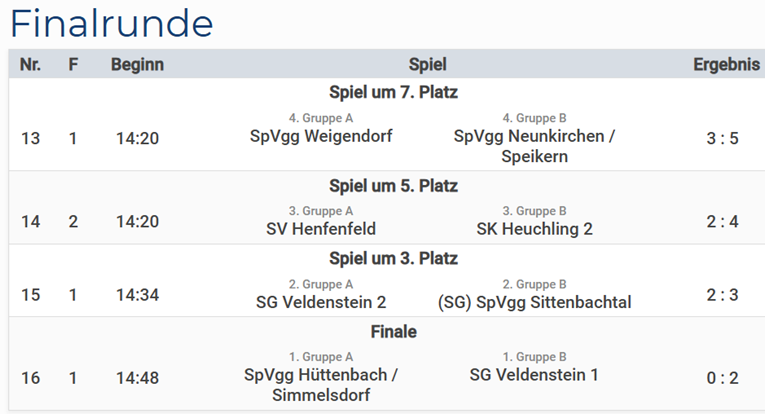Open SG Veldenstein 2 team entry
Viewport: 765px width, 414px height.
(321, 302)
